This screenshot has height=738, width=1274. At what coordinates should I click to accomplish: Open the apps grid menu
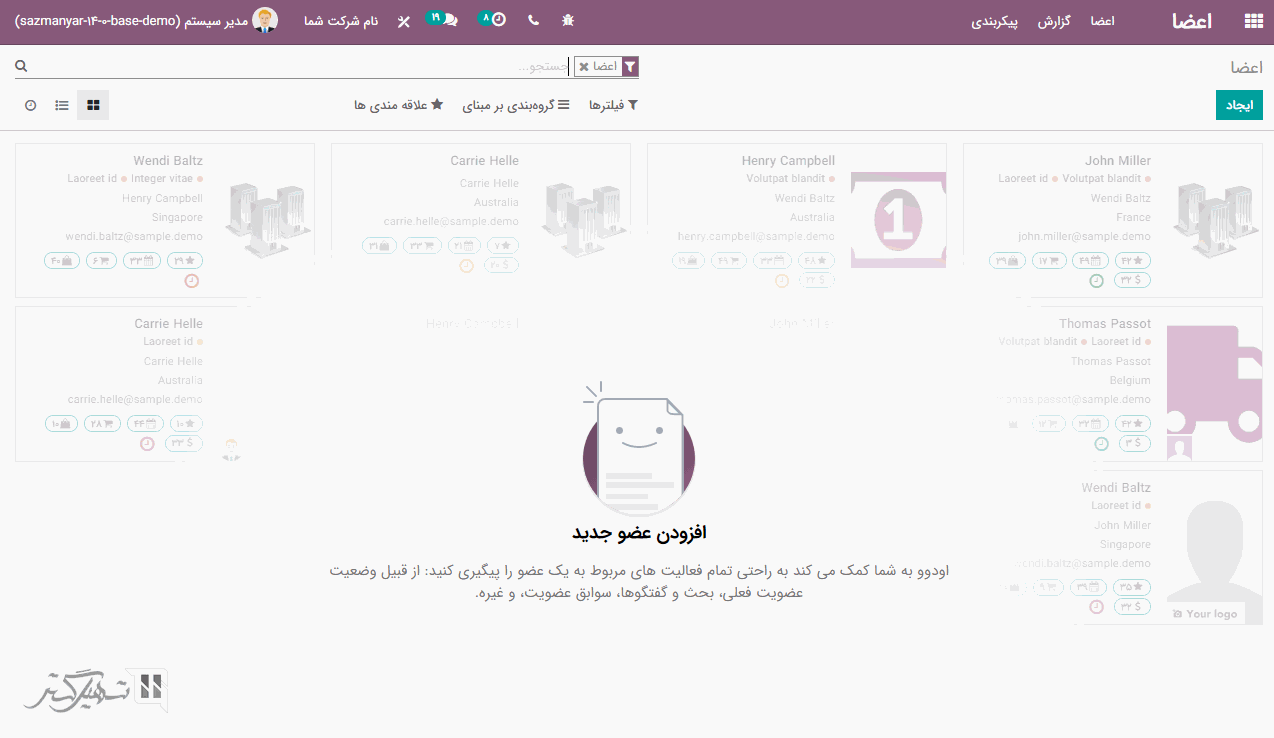pyautogui.click(x=1252, y=21)
